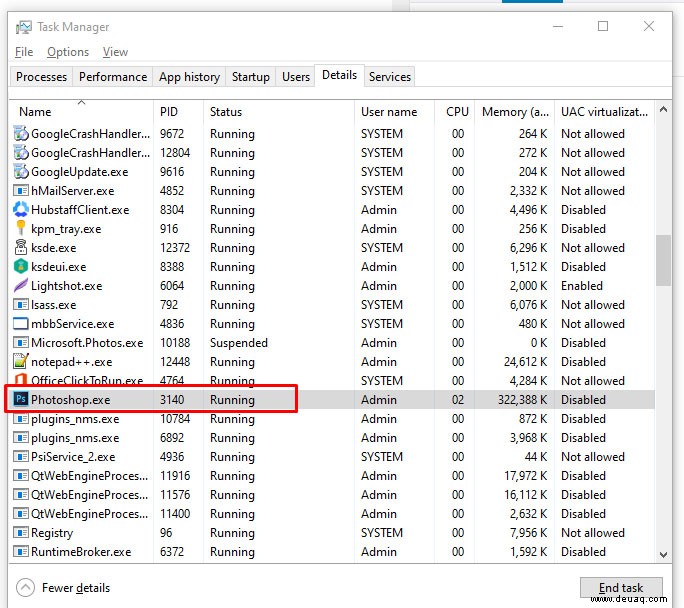Click the lsass.exe icon
The height and width of the screenshot is (608, 684).
[21, 304]
